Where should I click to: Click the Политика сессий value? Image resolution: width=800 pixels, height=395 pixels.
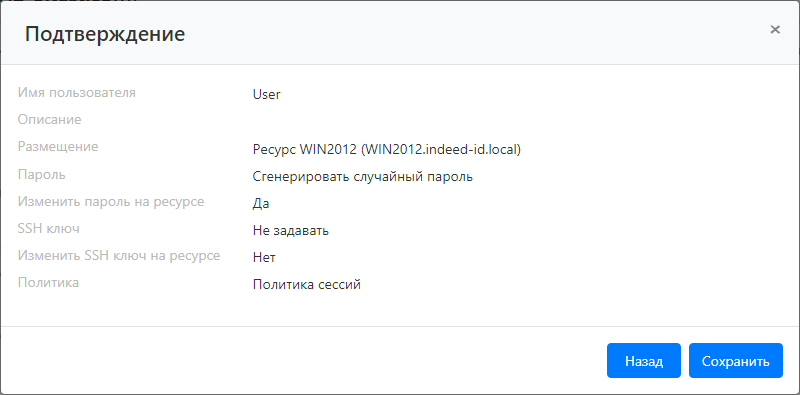(x=307, y=285)
